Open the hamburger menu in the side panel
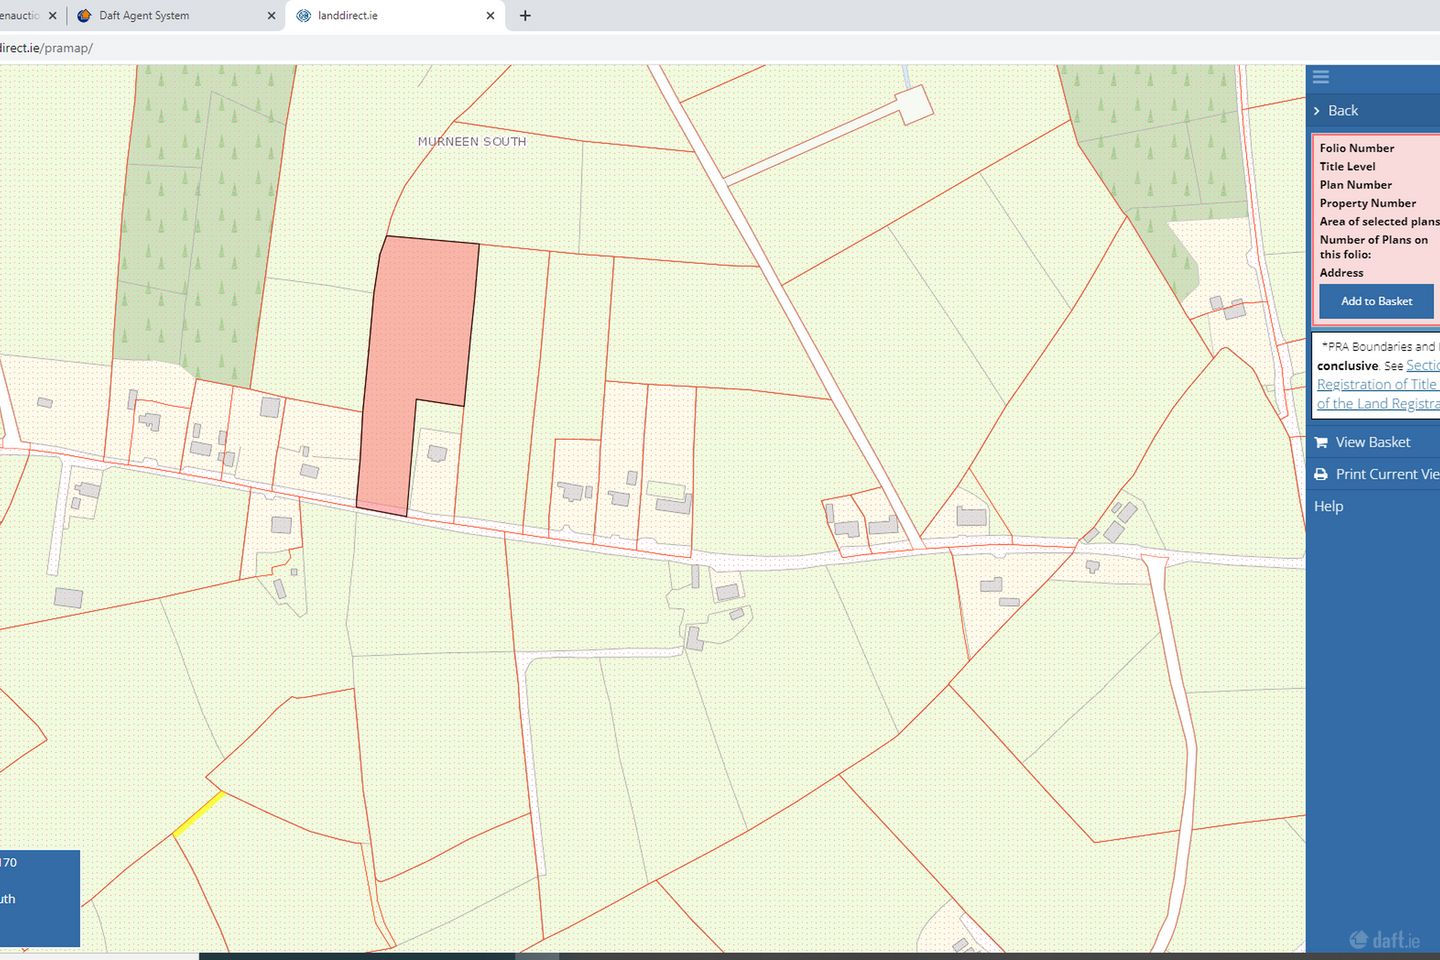This screenshot has height=960, width=1440. click(1320, 77)
